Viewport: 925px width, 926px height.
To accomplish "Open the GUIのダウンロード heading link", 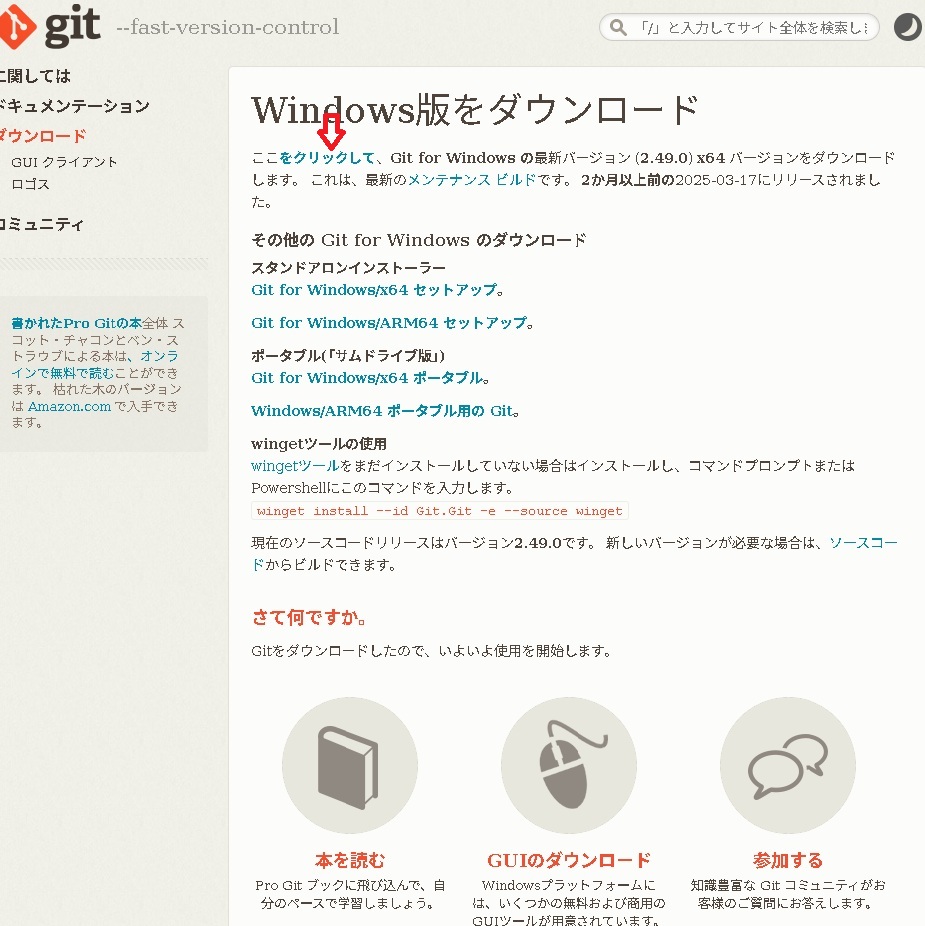I will coord(569,860).
